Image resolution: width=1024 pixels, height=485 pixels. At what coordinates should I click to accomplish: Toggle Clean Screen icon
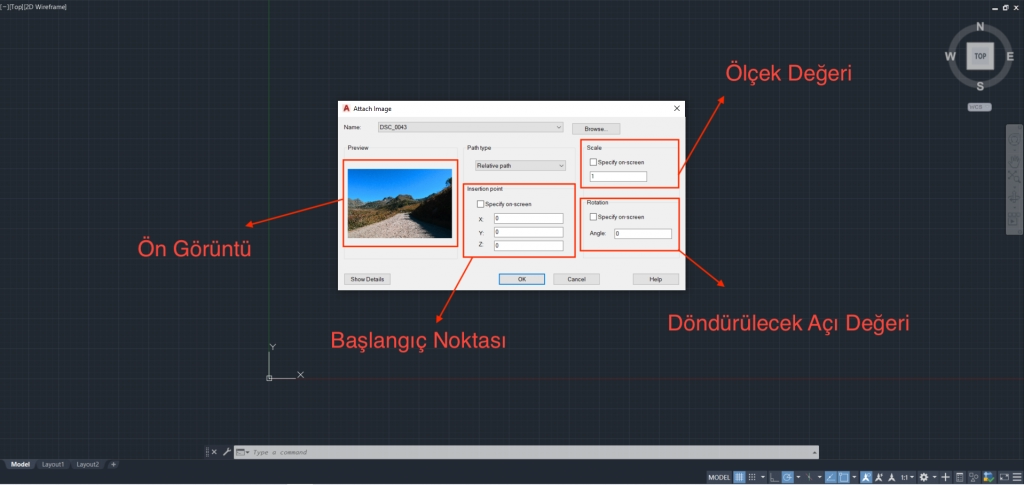pos(1005,477)
